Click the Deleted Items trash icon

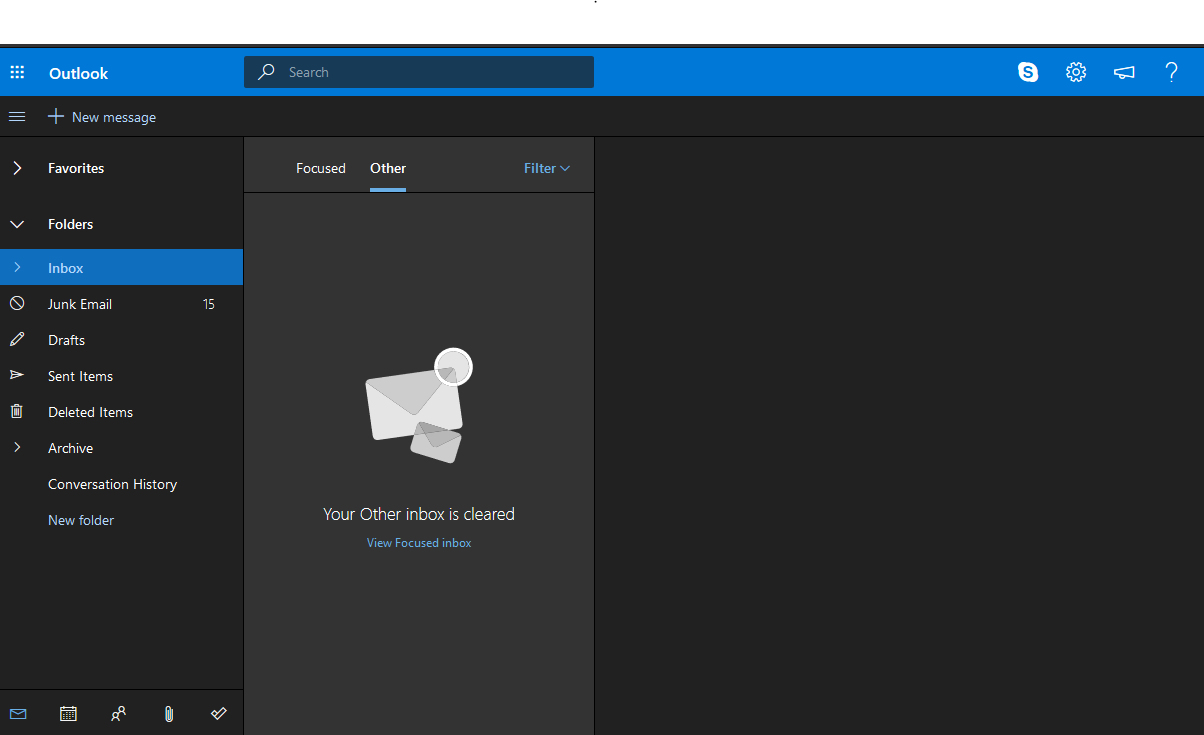[17, 411]
